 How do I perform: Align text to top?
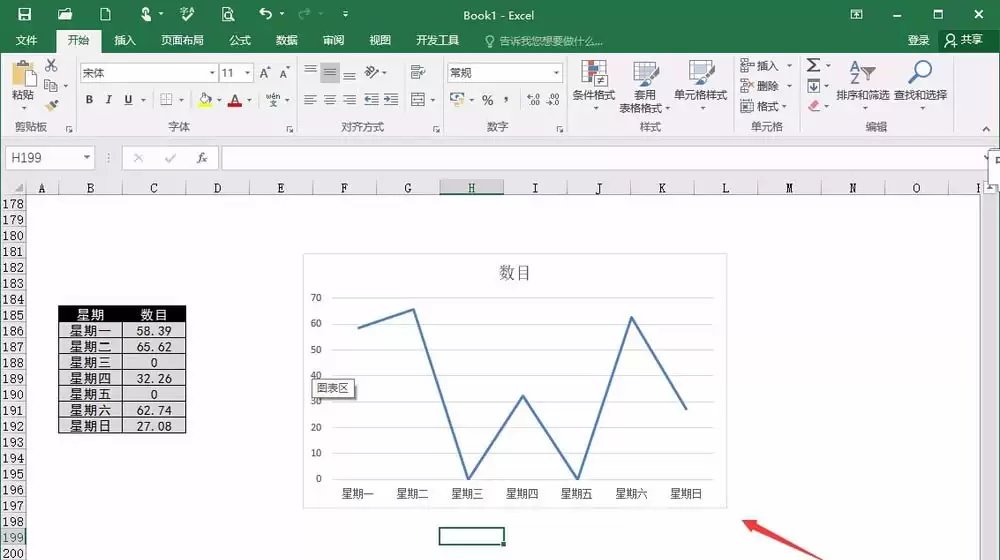pos(311,72)
